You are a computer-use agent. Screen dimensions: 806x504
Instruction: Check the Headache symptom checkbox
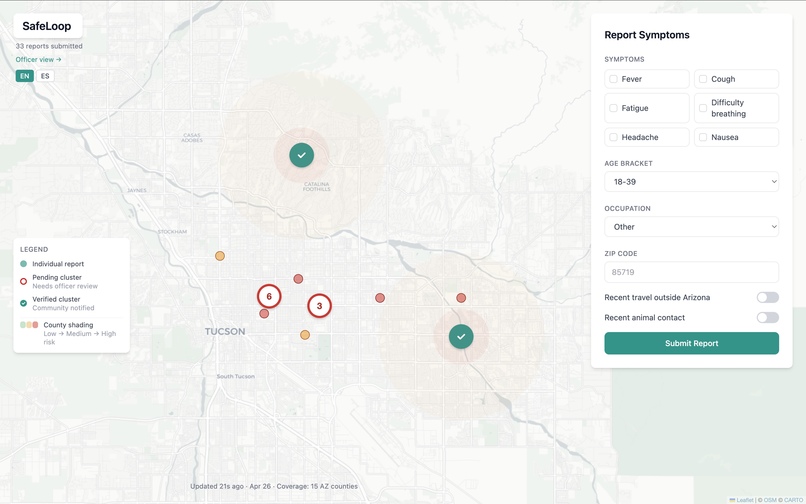coord(613,137)
